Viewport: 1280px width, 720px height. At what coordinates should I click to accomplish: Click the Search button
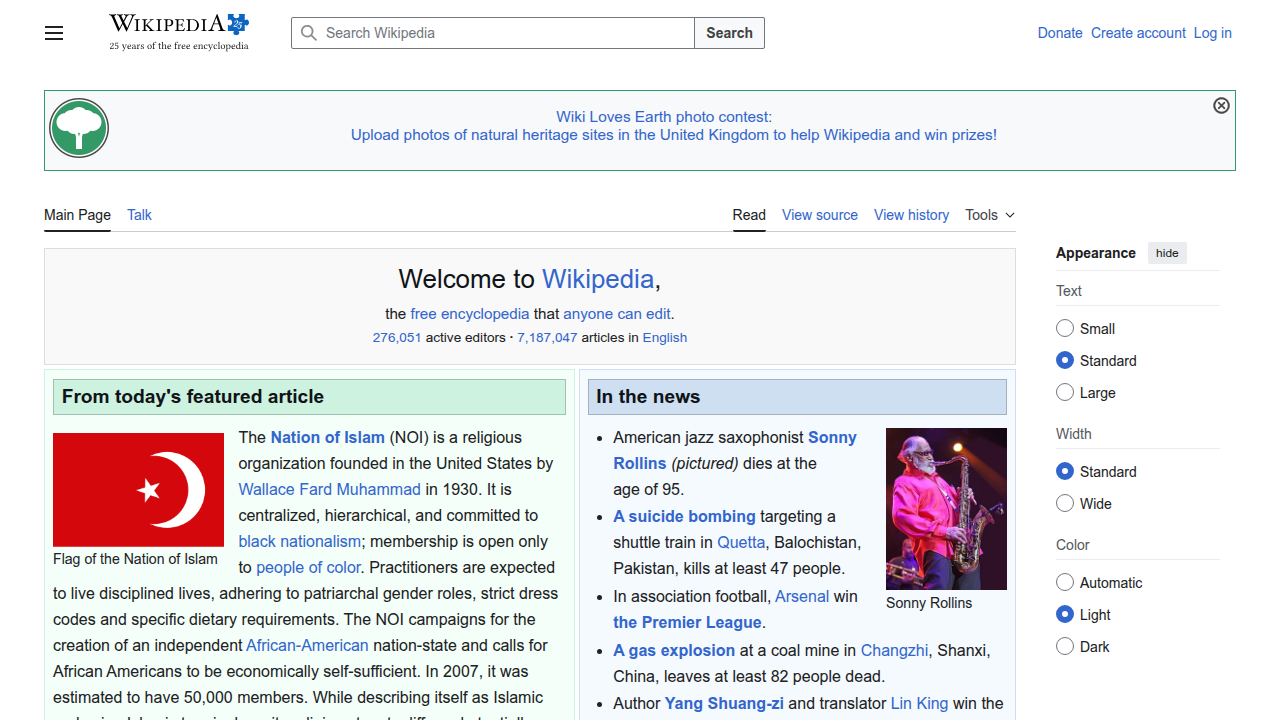coord(729,33)
